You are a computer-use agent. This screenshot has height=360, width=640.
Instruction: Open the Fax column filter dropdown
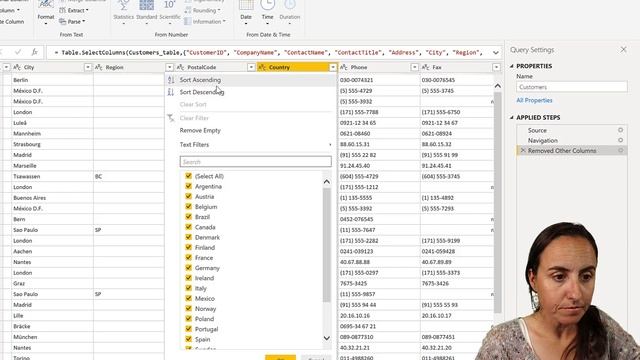coord(496,67)
